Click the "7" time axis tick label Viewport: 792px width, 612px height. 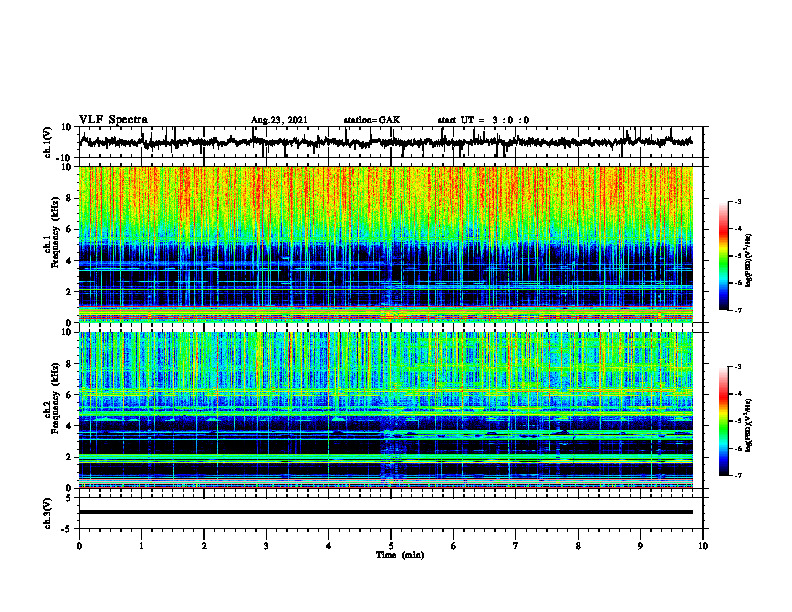[516, 546]
